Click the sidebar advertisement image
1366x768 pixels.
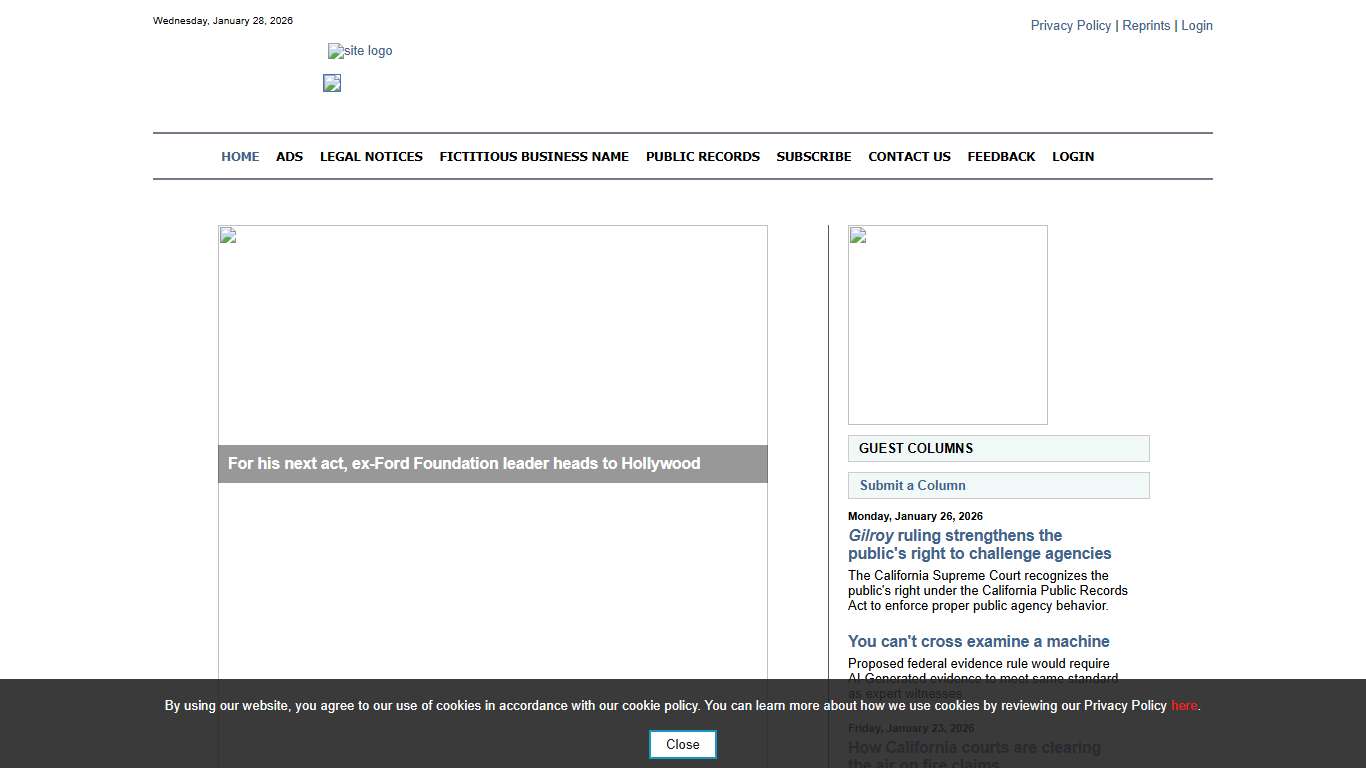pyautogui.click(x=947, y=325)
